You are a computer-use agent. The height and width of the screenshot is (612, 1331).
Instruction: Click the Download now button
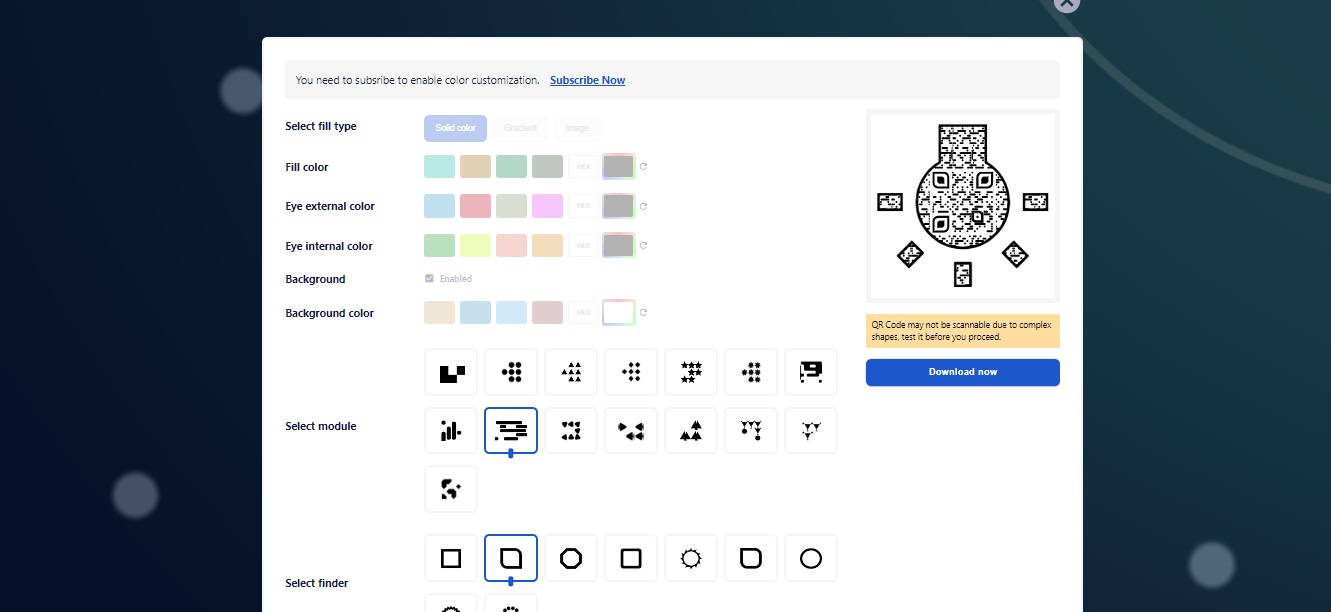pyautogui.click(x=963, y=372)
